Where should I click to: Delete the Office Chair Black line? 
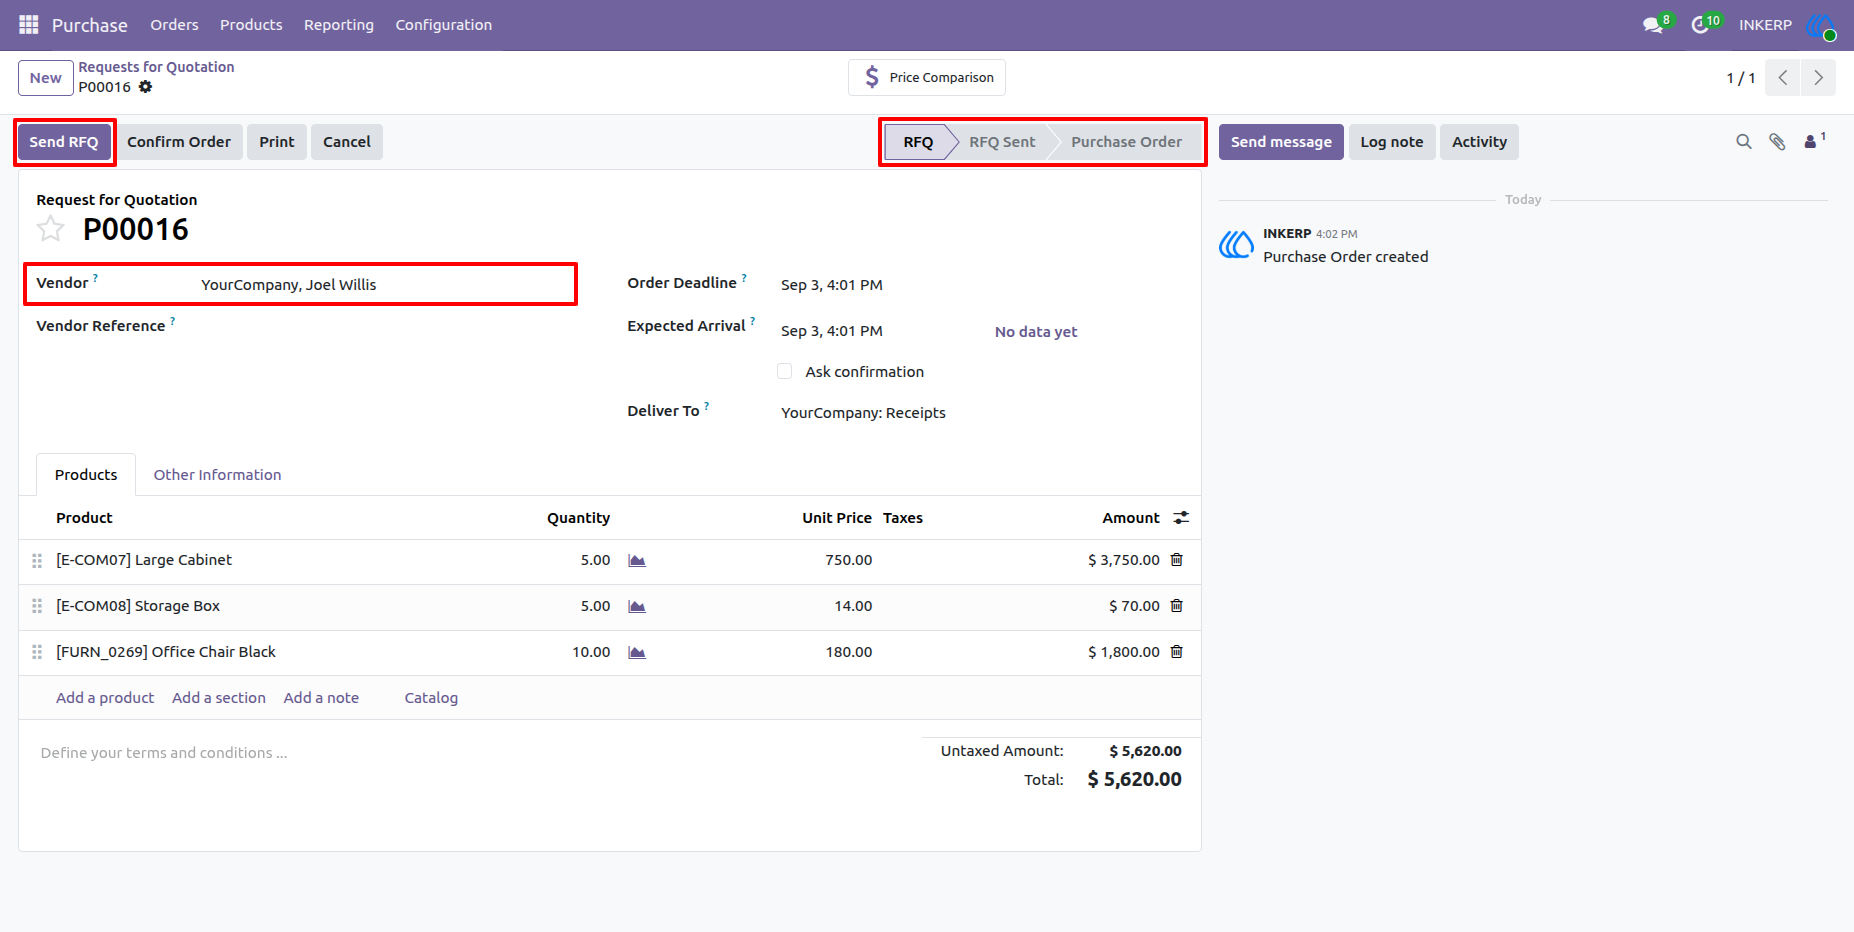point(1177,652)
